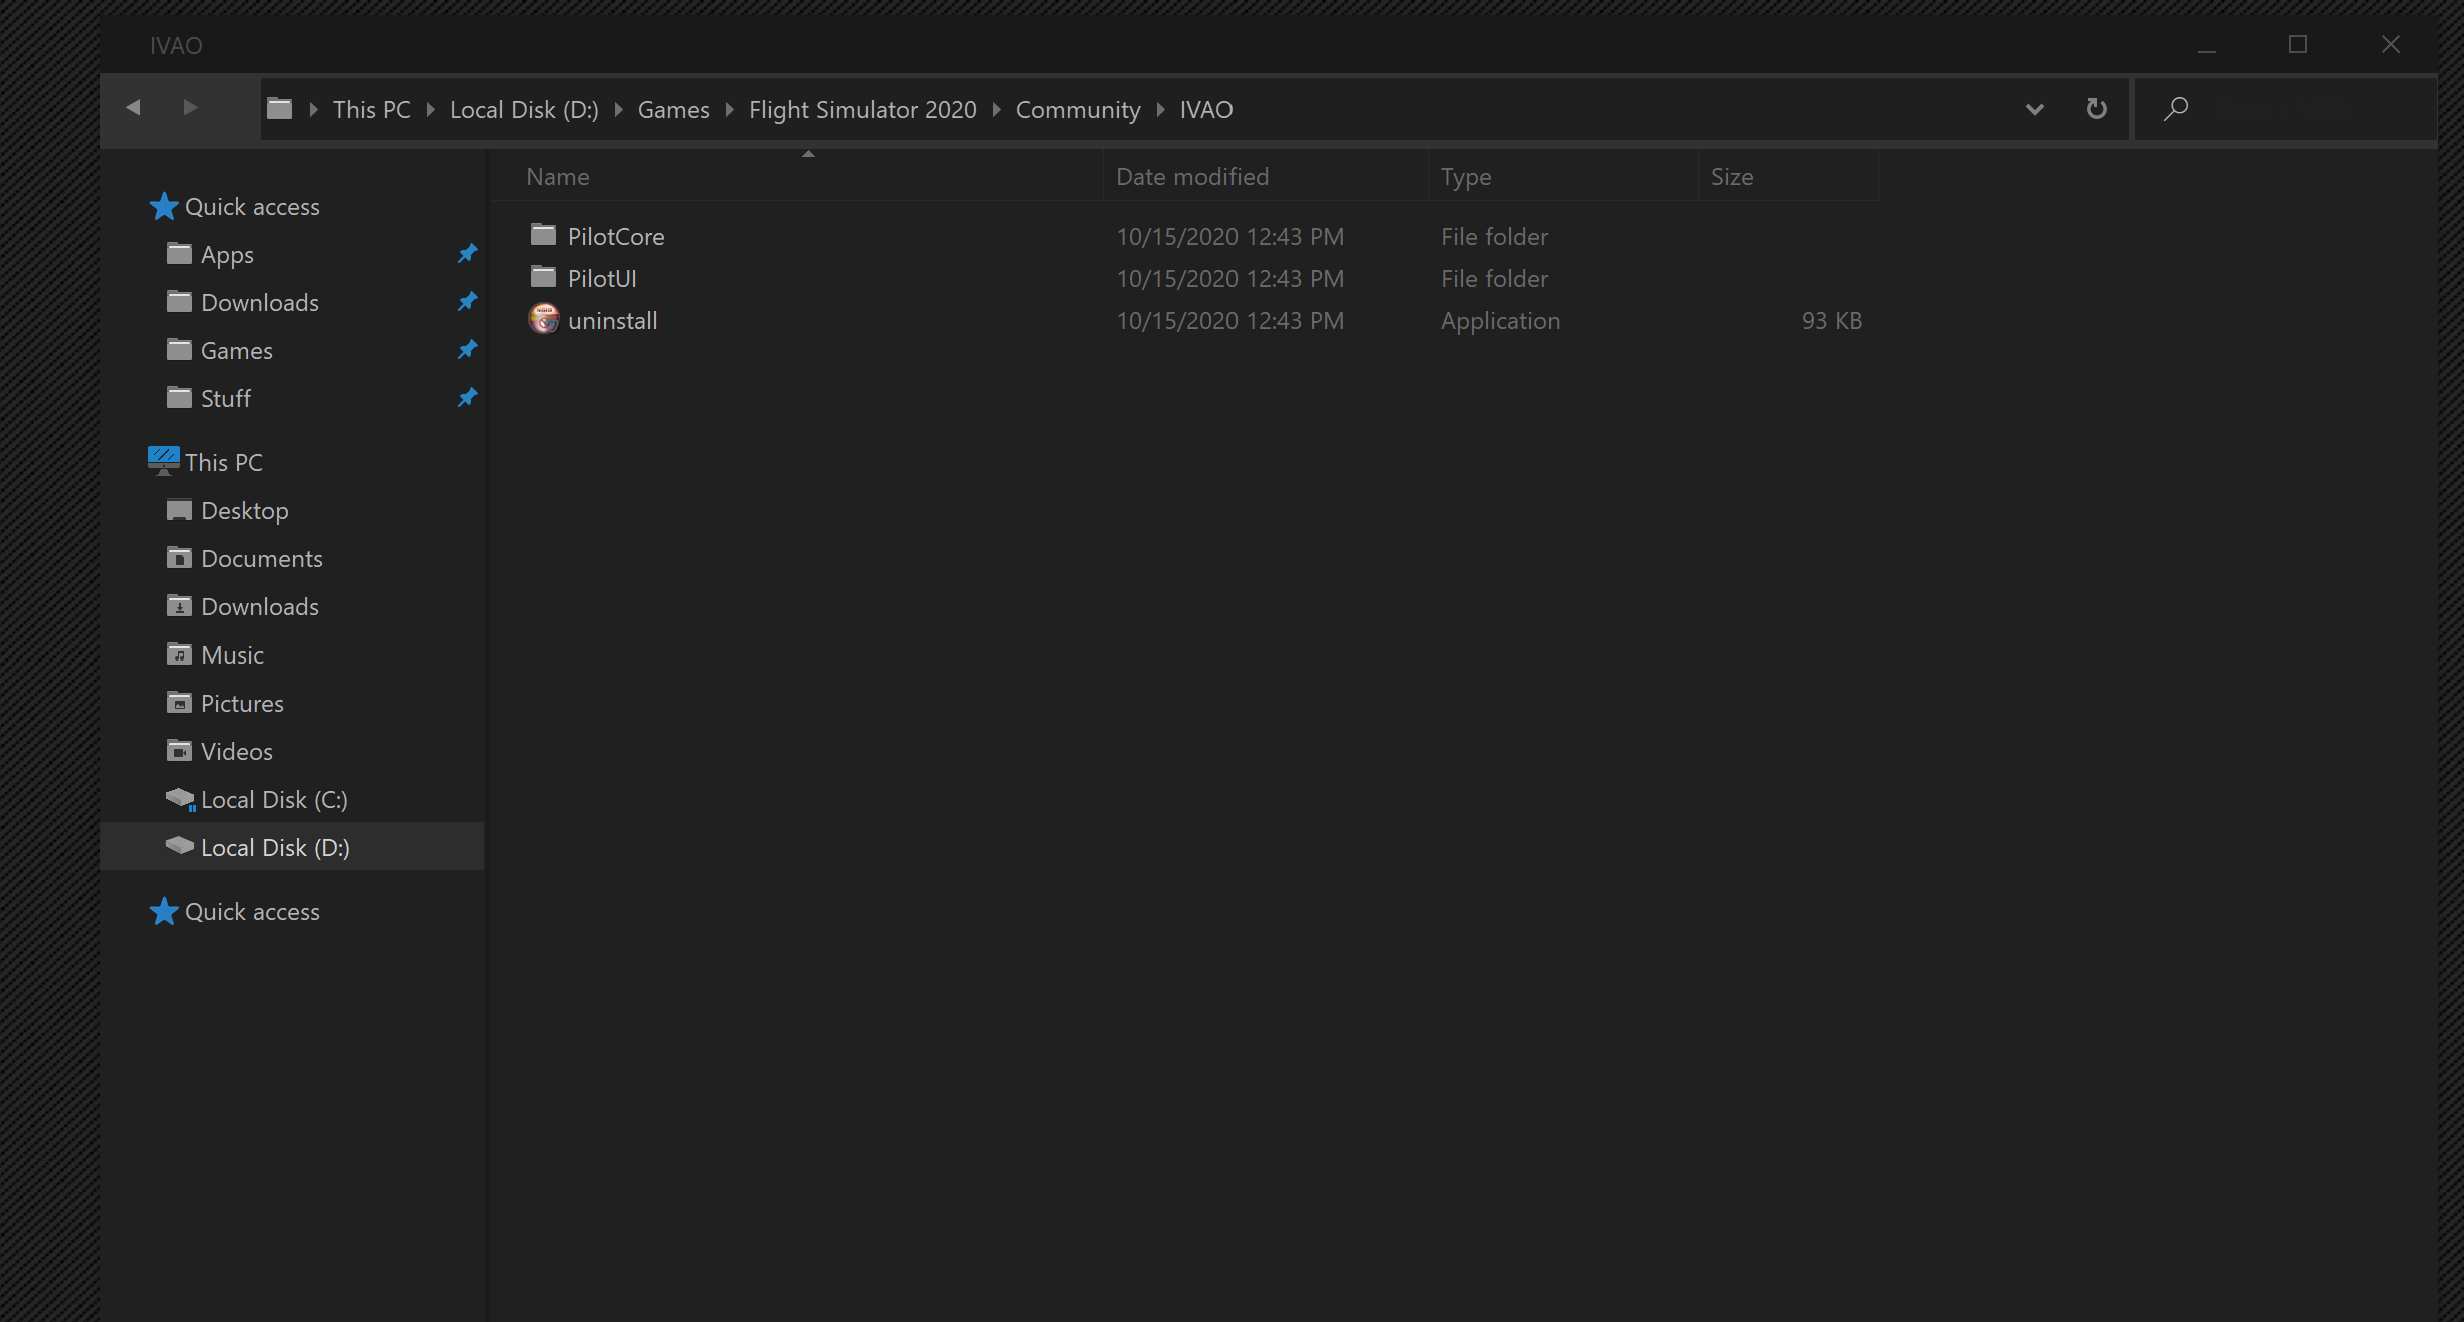
Task: Click pin icon beside Stuff folder
Action: pyautogui.click(x=467, y=398)
